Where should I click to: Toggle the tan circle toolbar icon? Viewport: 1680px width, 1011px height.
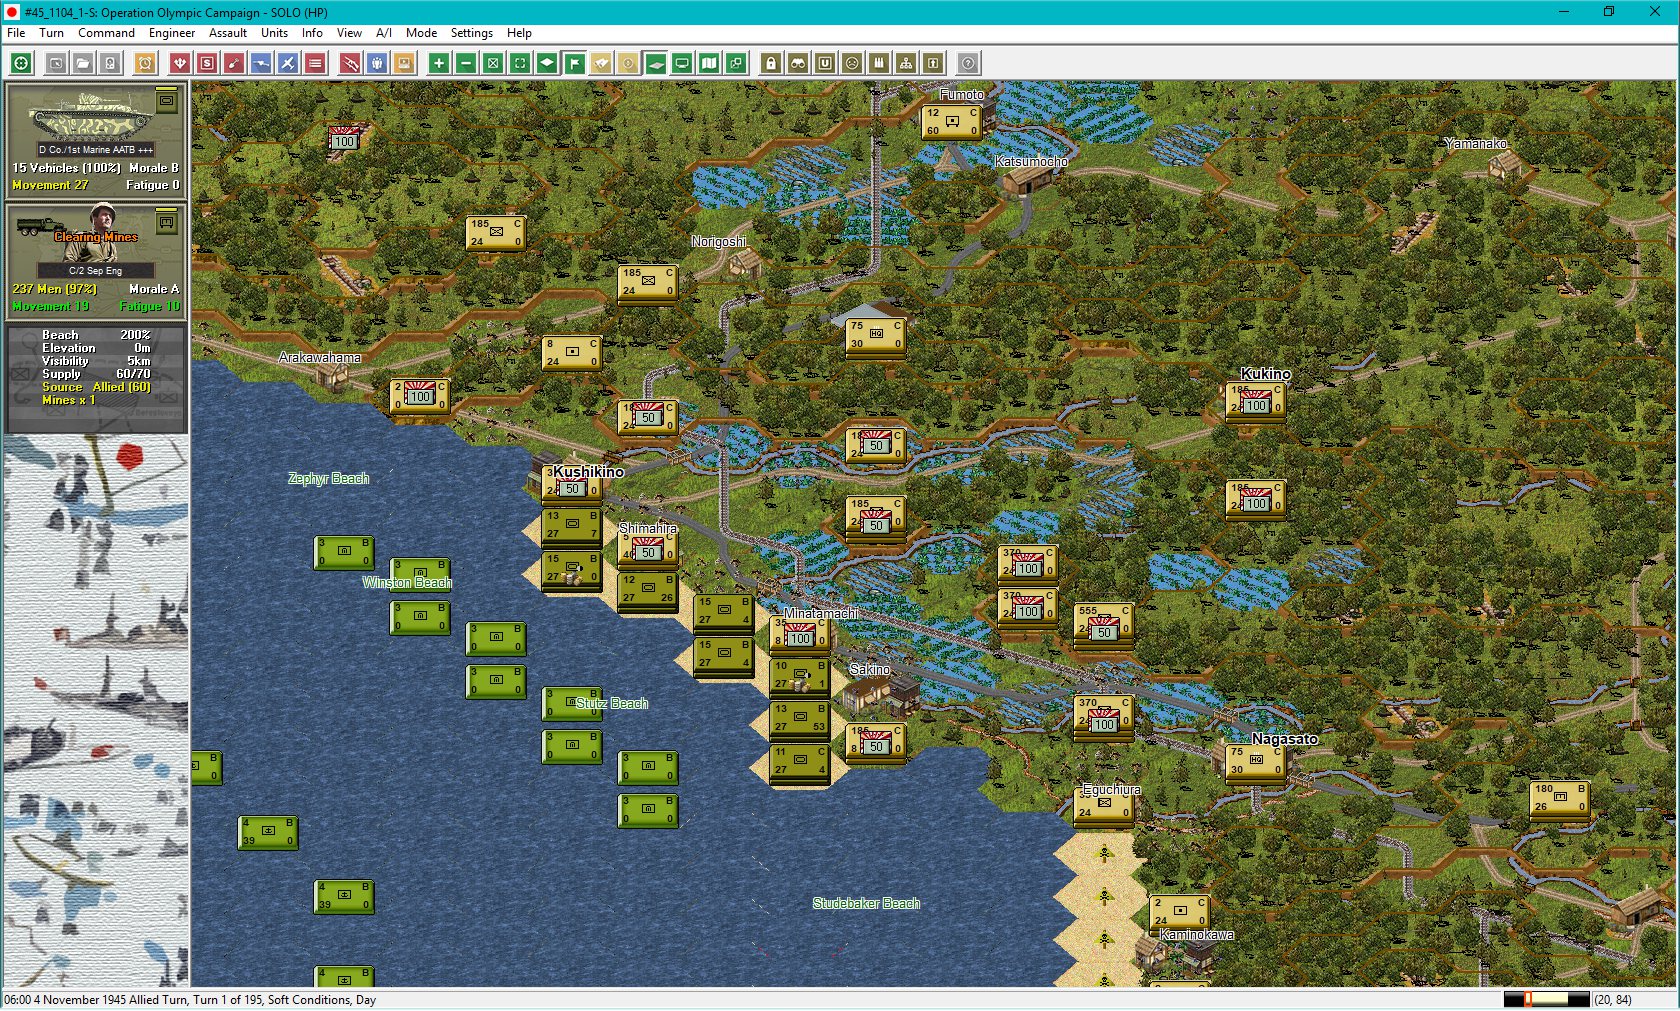point(628,63)
